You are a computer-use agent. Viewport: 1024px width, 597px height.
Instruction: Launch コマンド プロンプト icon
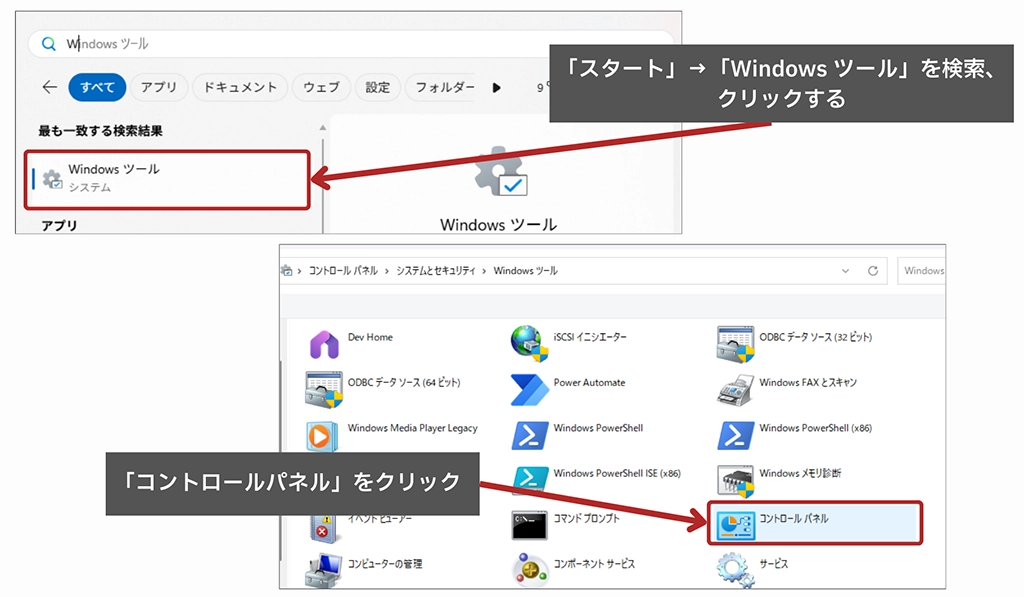pos(529,525)
